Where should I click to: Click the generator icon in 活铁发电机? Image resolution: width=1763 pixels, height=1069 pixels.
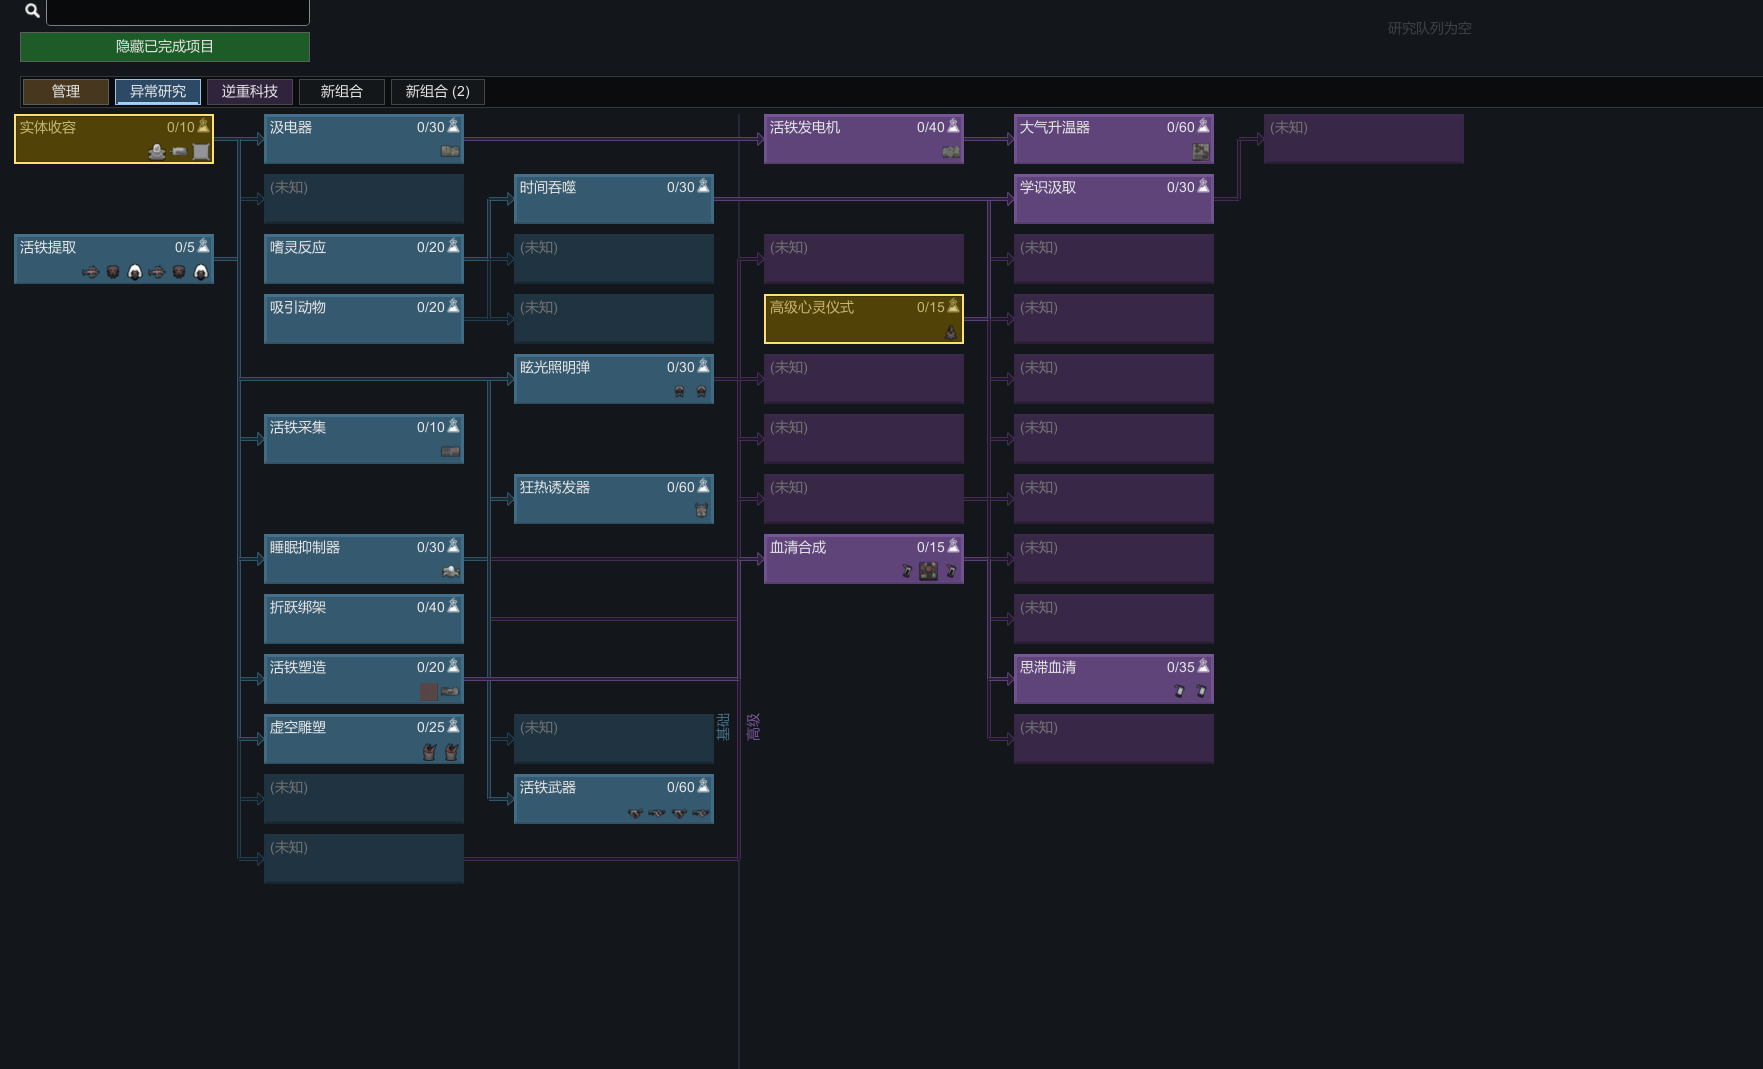click(950, 152)
